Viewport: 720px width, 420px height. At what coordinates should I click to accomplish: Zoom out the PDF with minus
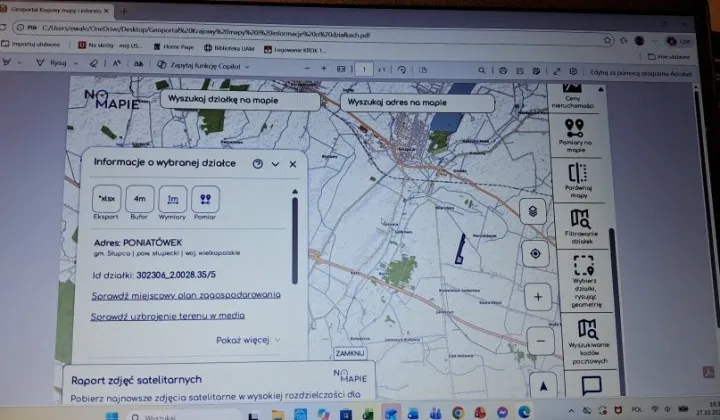(x=307, y=68)
